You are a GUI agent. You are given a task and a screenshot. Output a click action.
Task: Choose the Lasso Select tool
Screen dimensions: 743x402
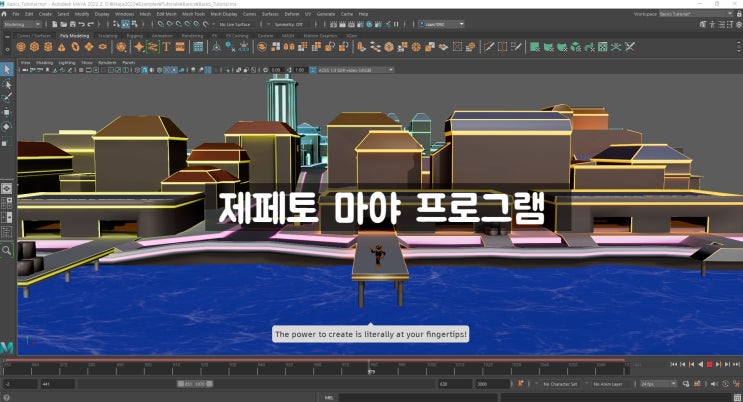(7, 84)
